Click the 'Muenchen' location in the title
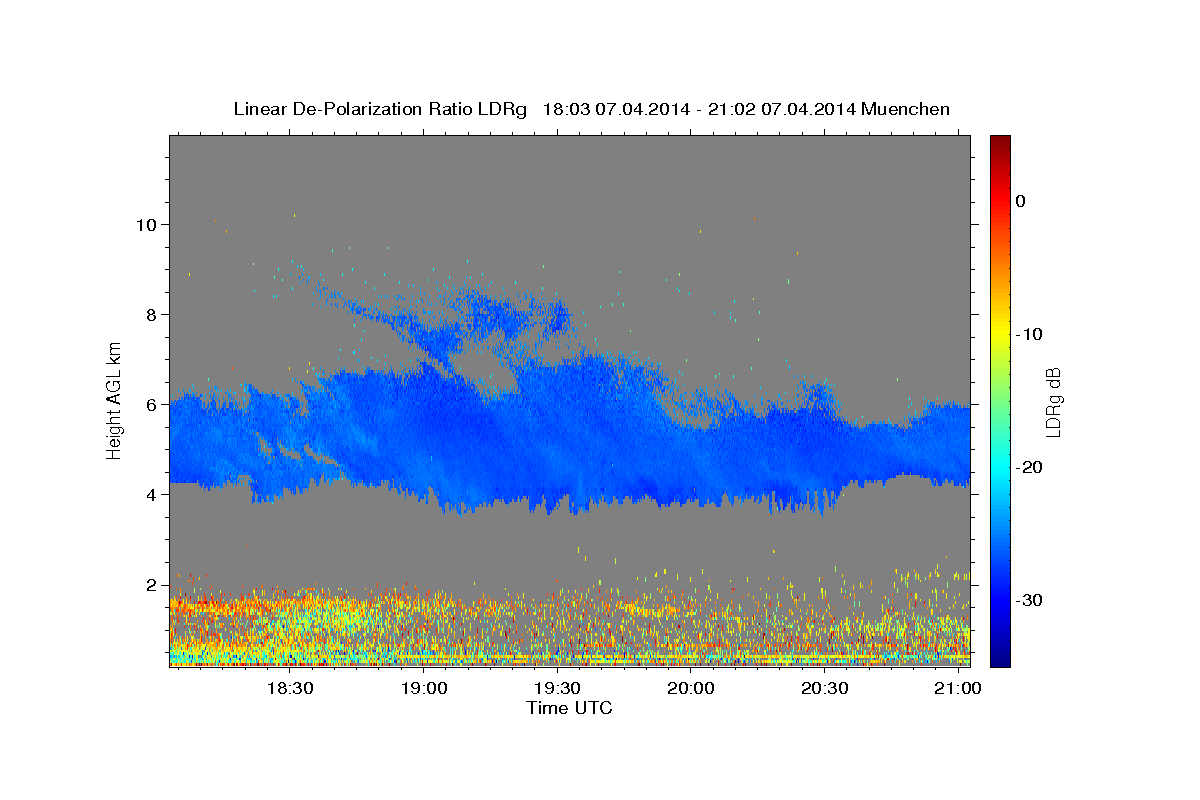1200x800 pixels. (x=906, y=109)
